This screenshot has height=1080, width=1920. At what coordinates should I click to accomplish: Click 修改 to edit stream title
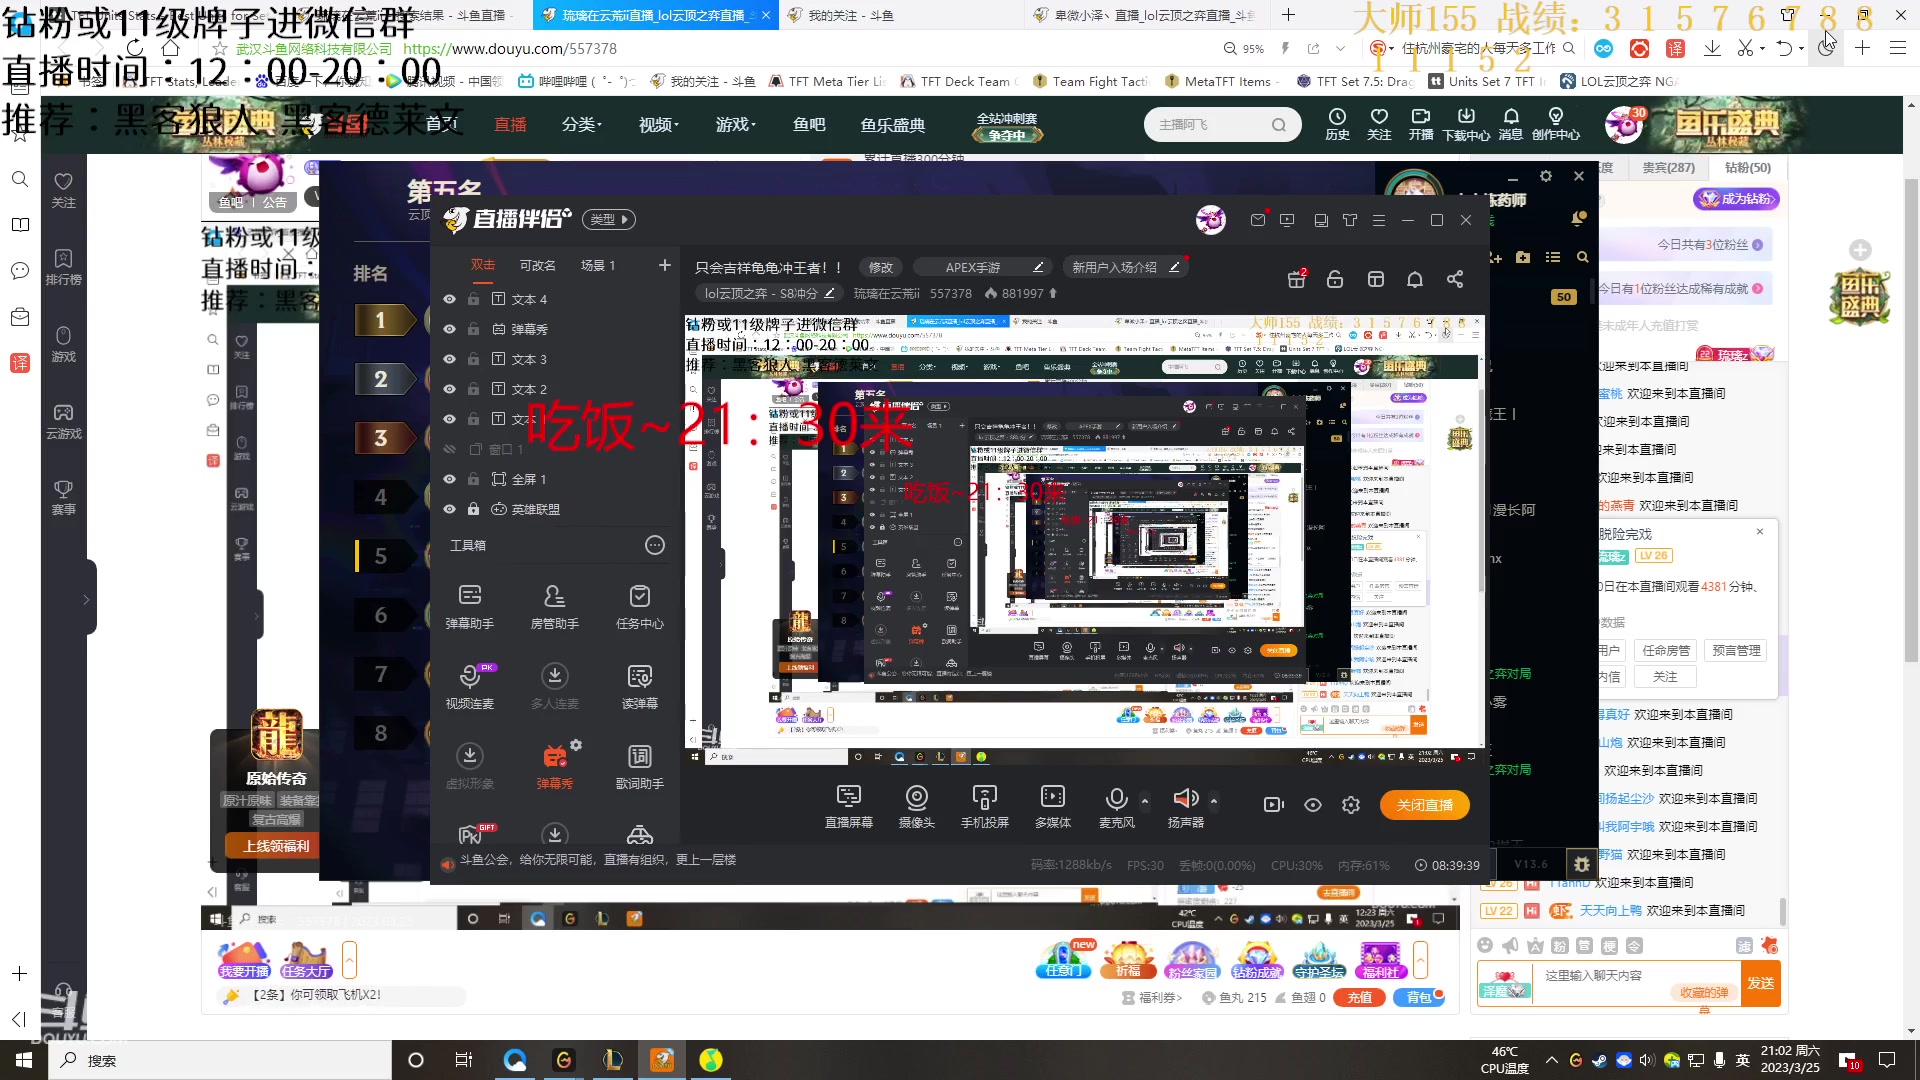click(x=881, y=267)
